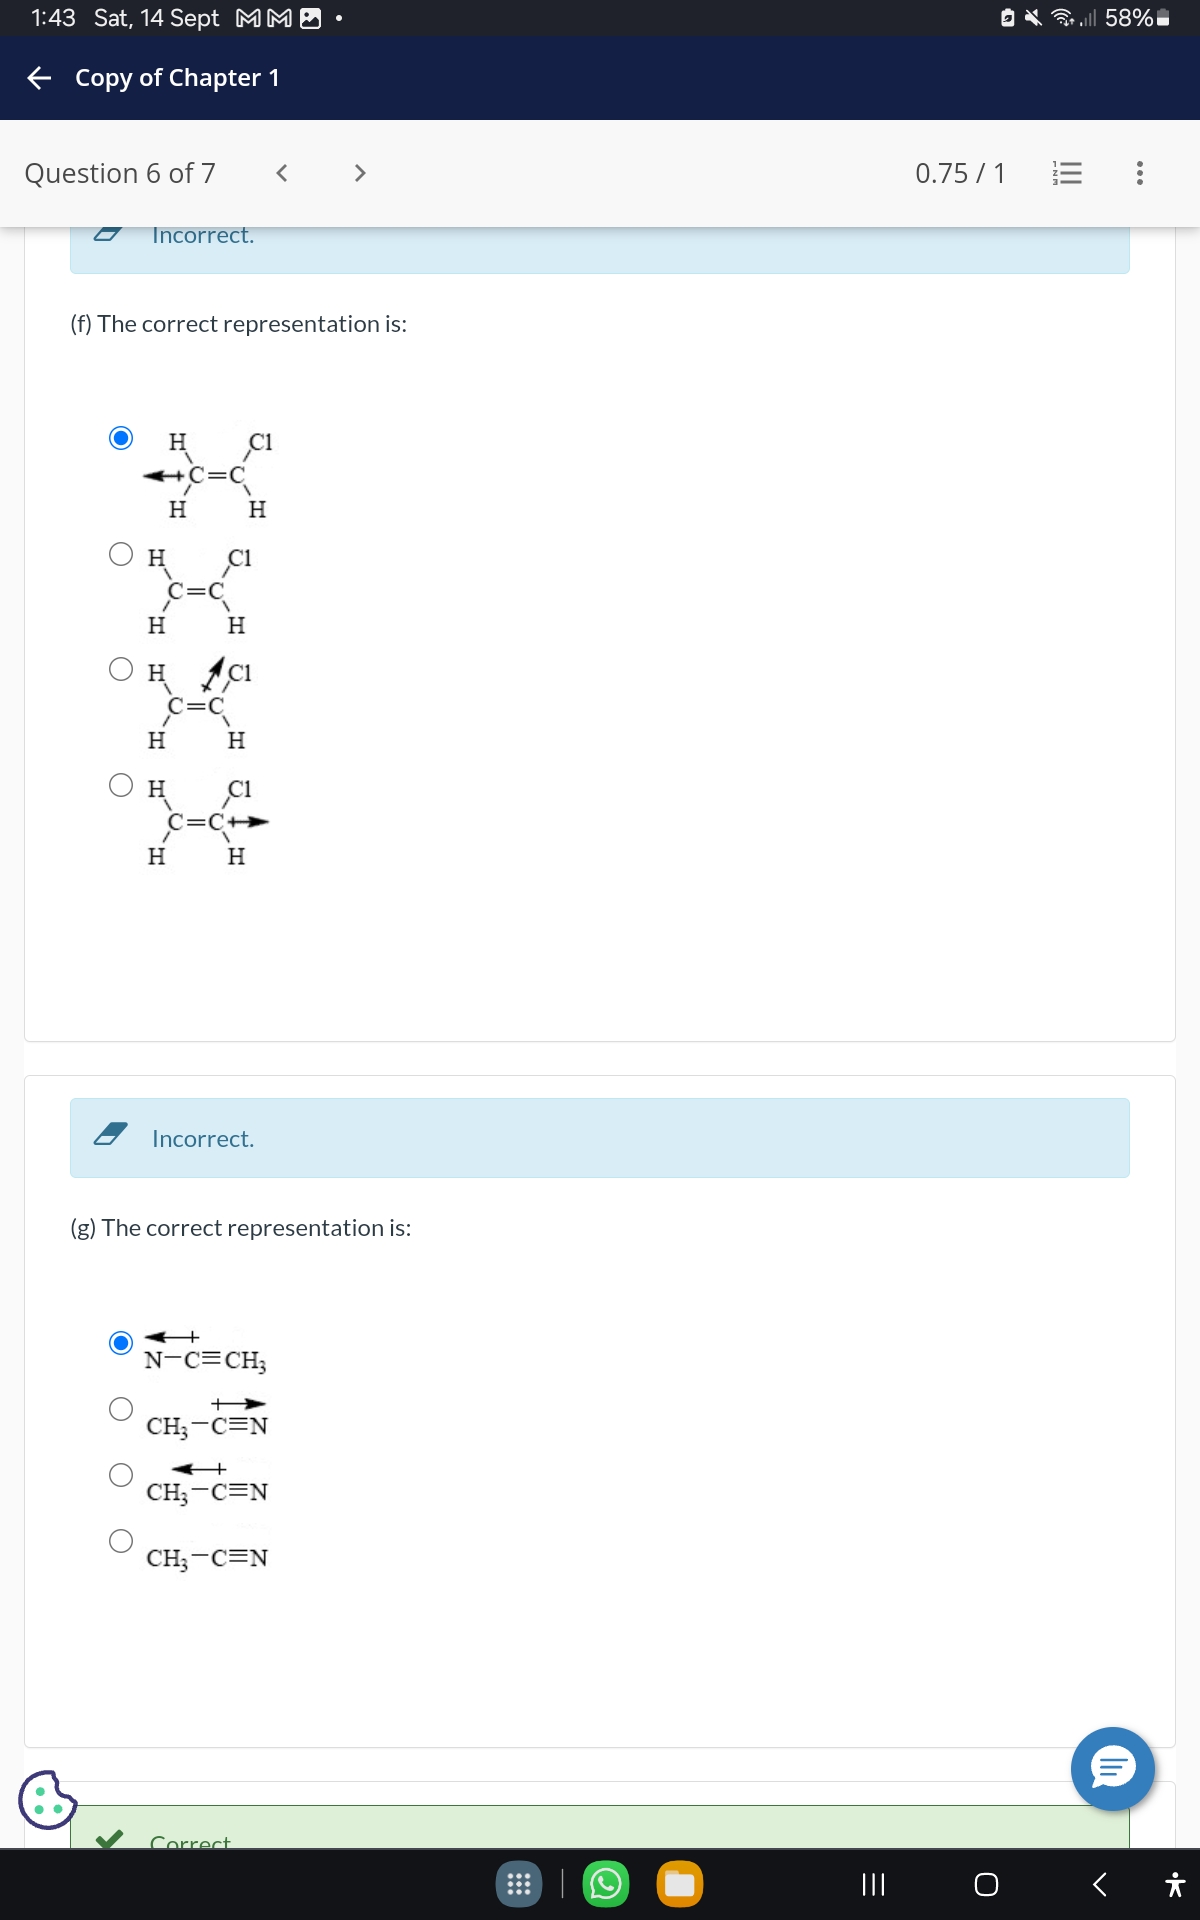1200x1920 pixels.
Task: Select the Copy of Chapter 1 title
Action: [x=176, y=78]
